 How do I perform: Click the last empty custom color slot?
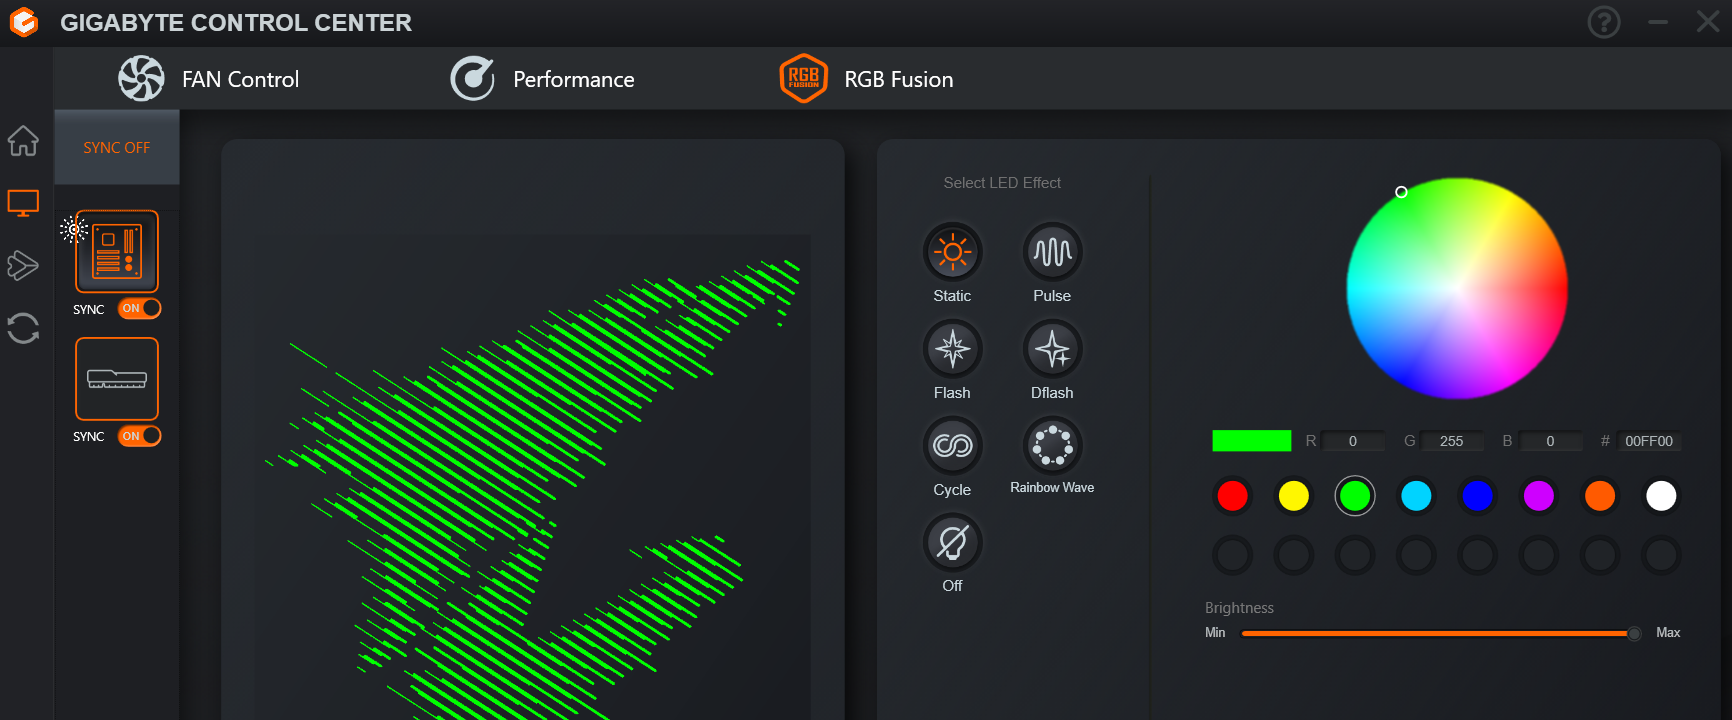(1661, 555)
